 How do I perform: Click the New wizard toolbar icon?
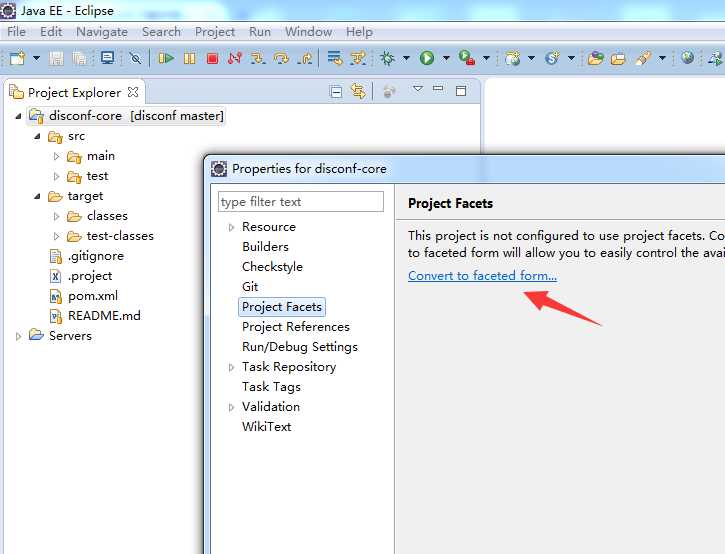click(x=17, y=58)
